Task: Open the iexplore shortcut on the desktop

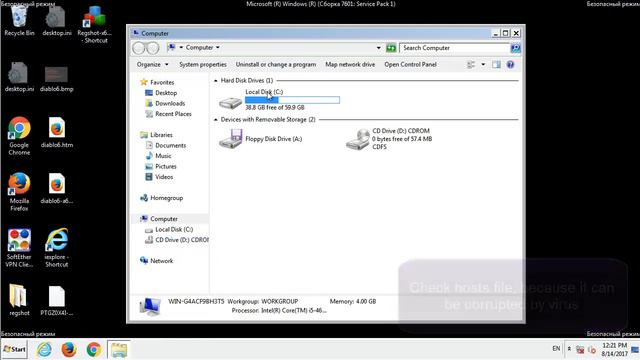Action: [57, 248]
